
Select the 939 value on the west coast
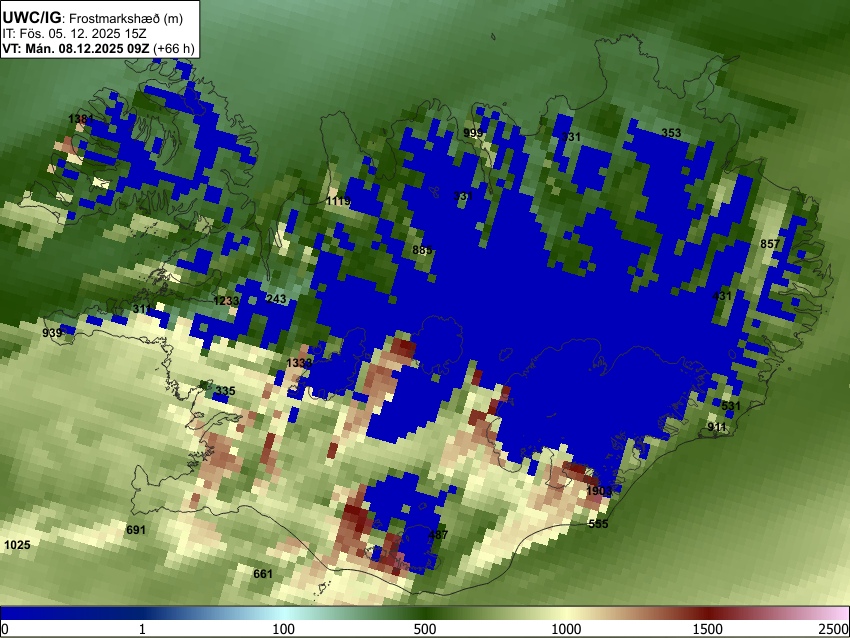[52, 332]
